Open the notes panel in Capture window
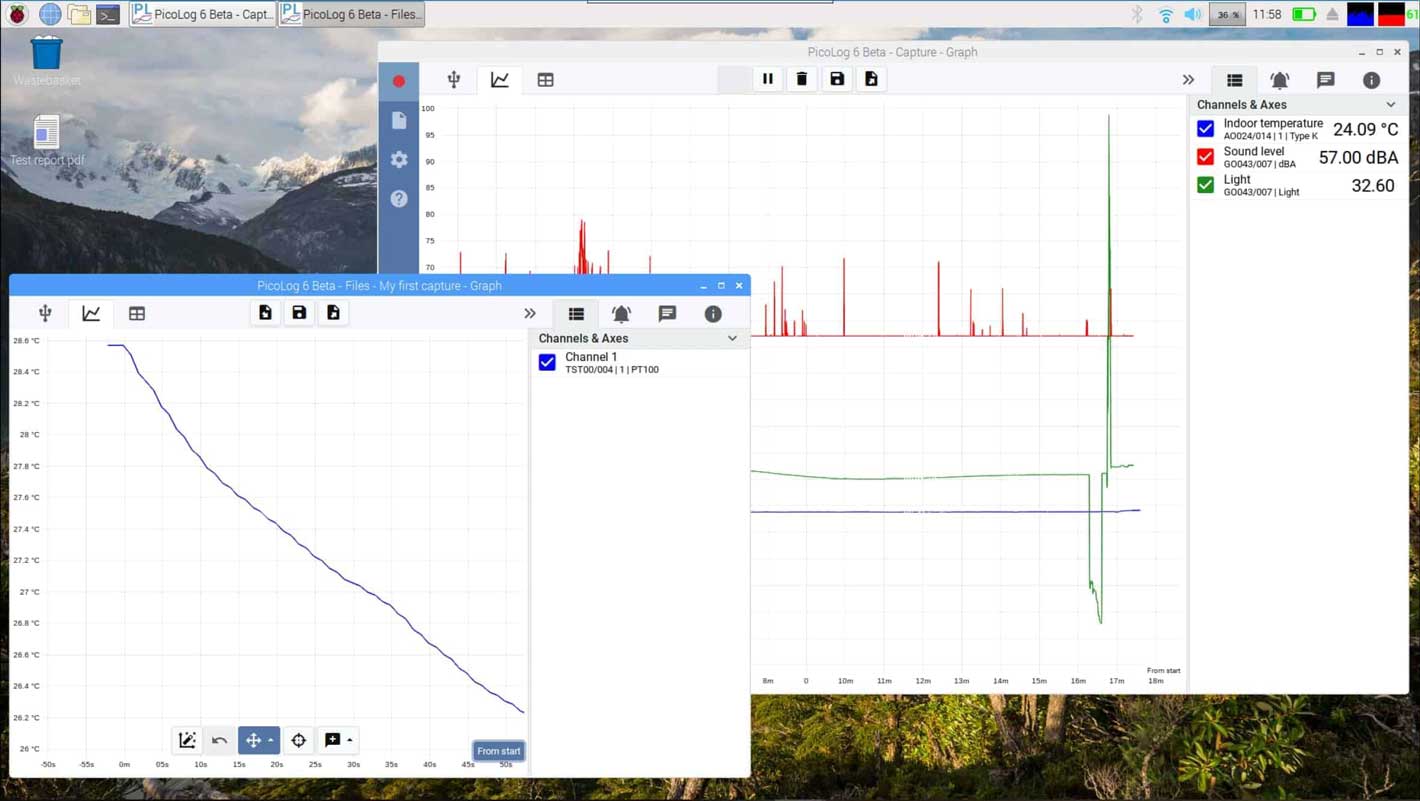Screen dimensions: 1420x801 tap(1325, 80)
